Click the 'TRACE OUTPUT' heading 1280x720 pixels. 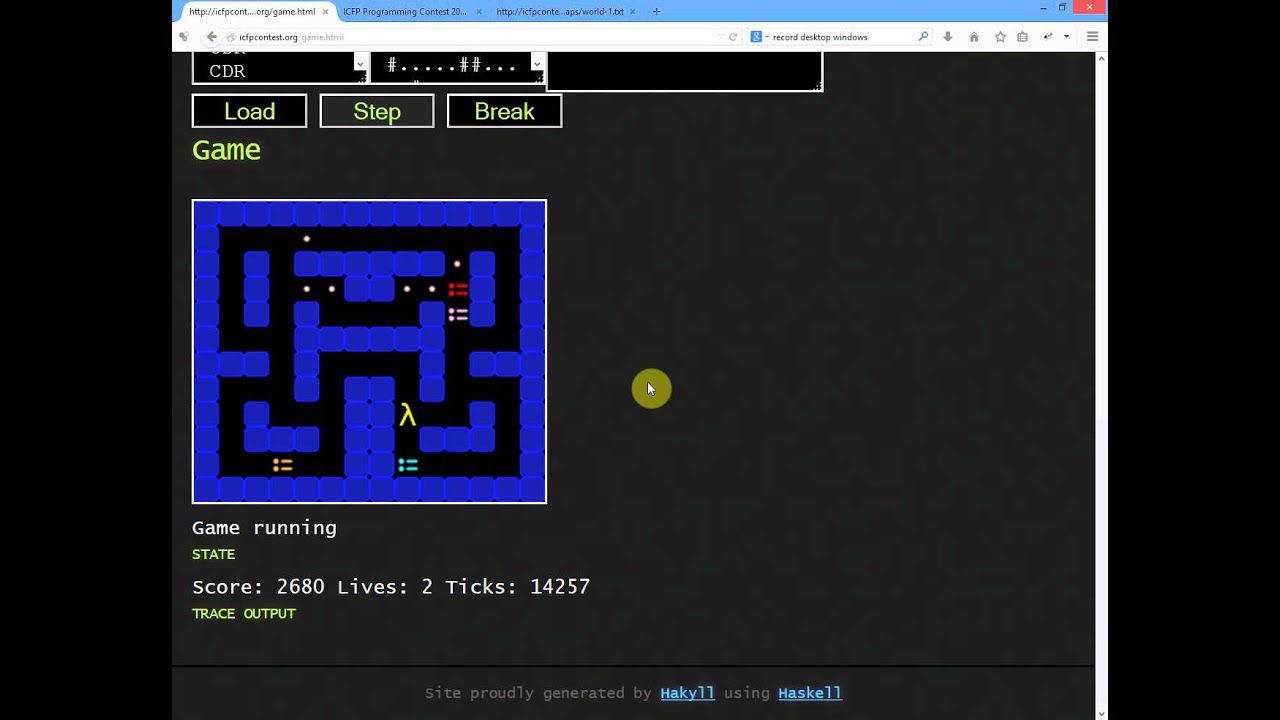pyautogui.click(x=244, y=614)
